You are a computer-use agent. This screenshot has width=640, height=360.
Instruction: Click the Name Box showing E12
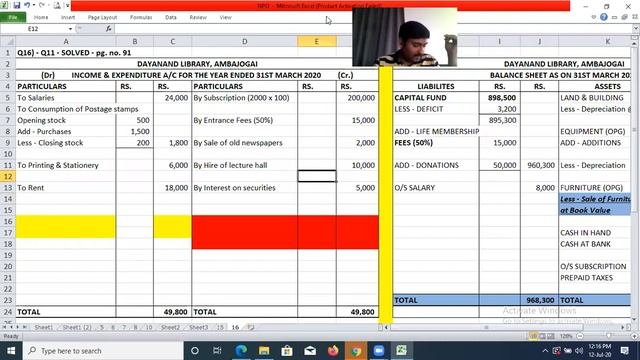click(33, 29)
